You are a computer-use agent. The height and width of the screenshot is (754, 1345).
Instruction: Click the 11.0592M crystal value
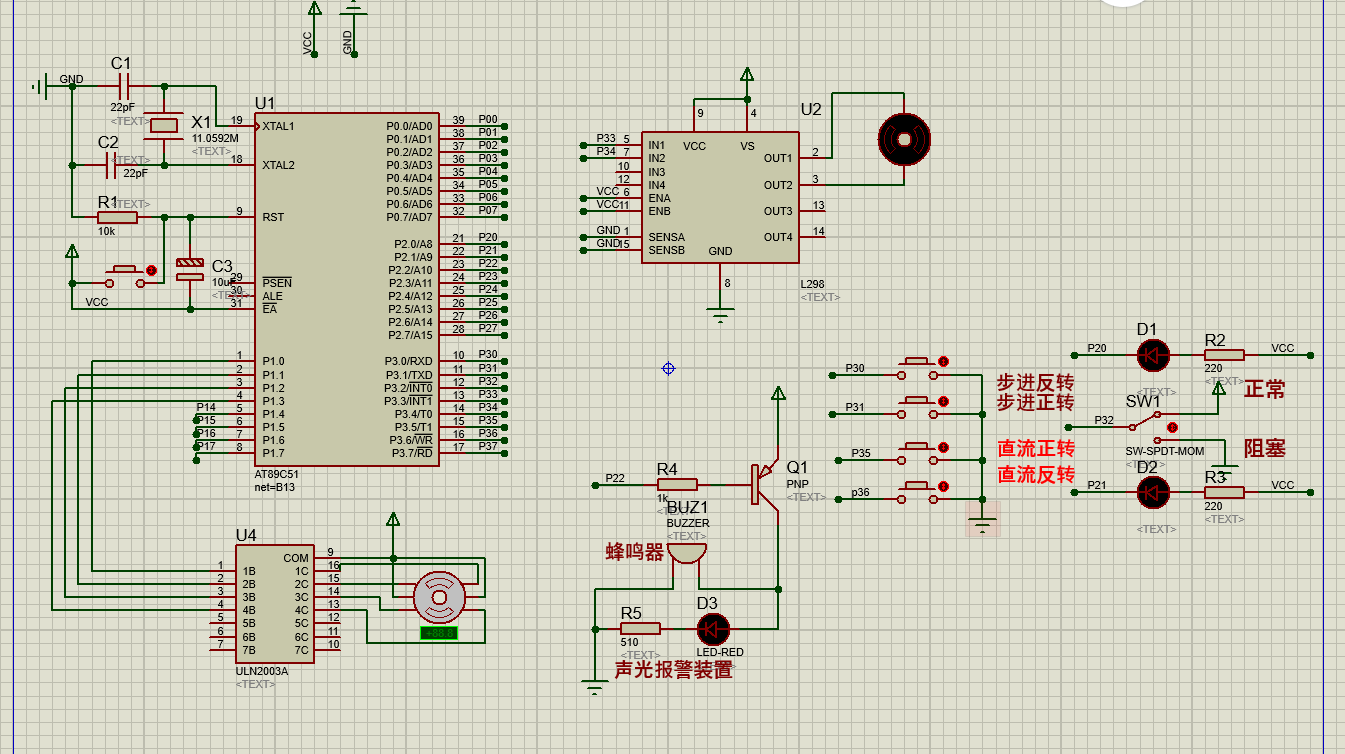point(215,138)
